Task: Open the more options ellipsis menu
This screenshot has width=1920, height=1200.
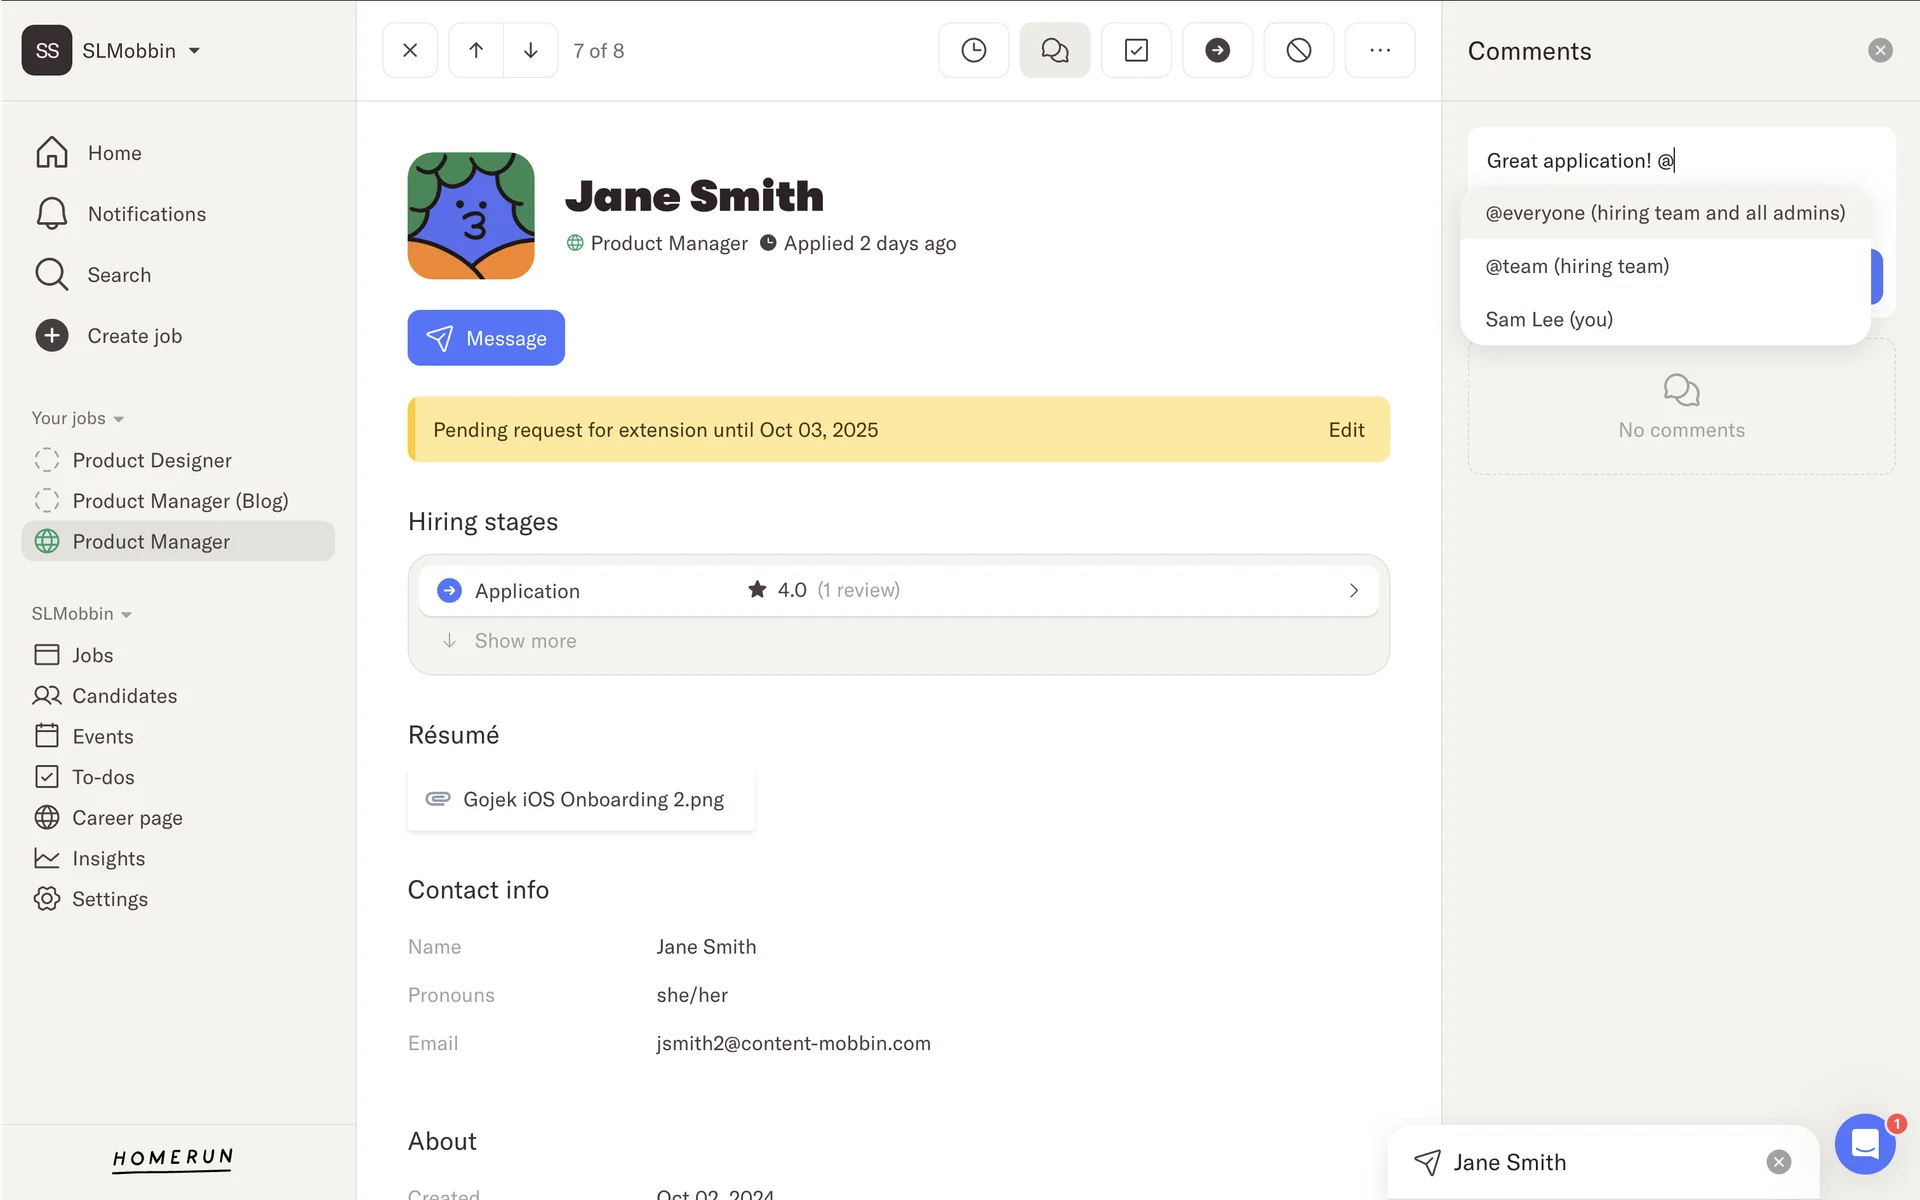Action: (1379, 50)
